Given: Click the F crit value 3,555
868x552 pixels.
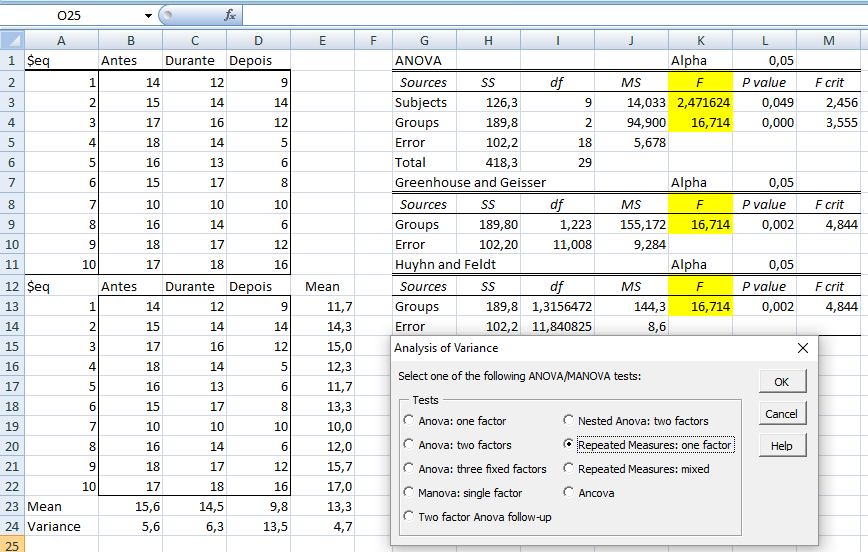Looking at the screenshot, I should pyautogui.click(x=829, y=122).
